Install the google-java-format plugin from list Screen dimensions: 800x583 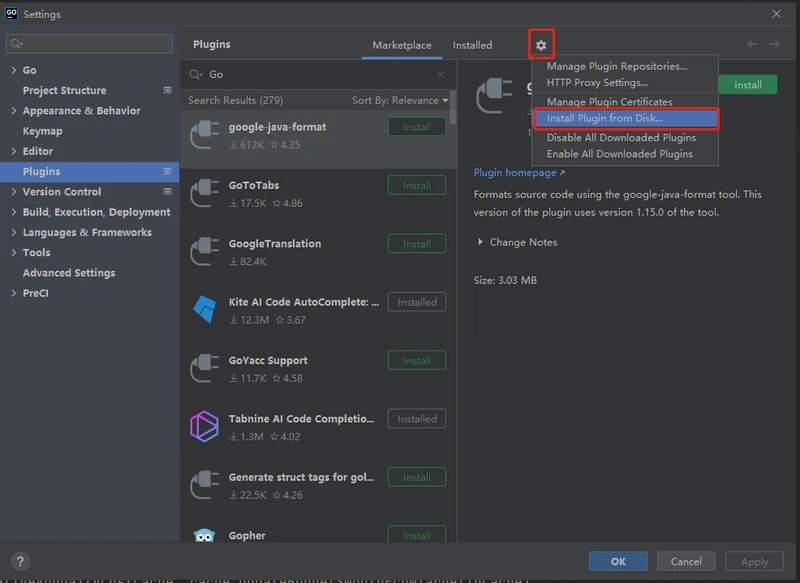[x=417, y=127]
